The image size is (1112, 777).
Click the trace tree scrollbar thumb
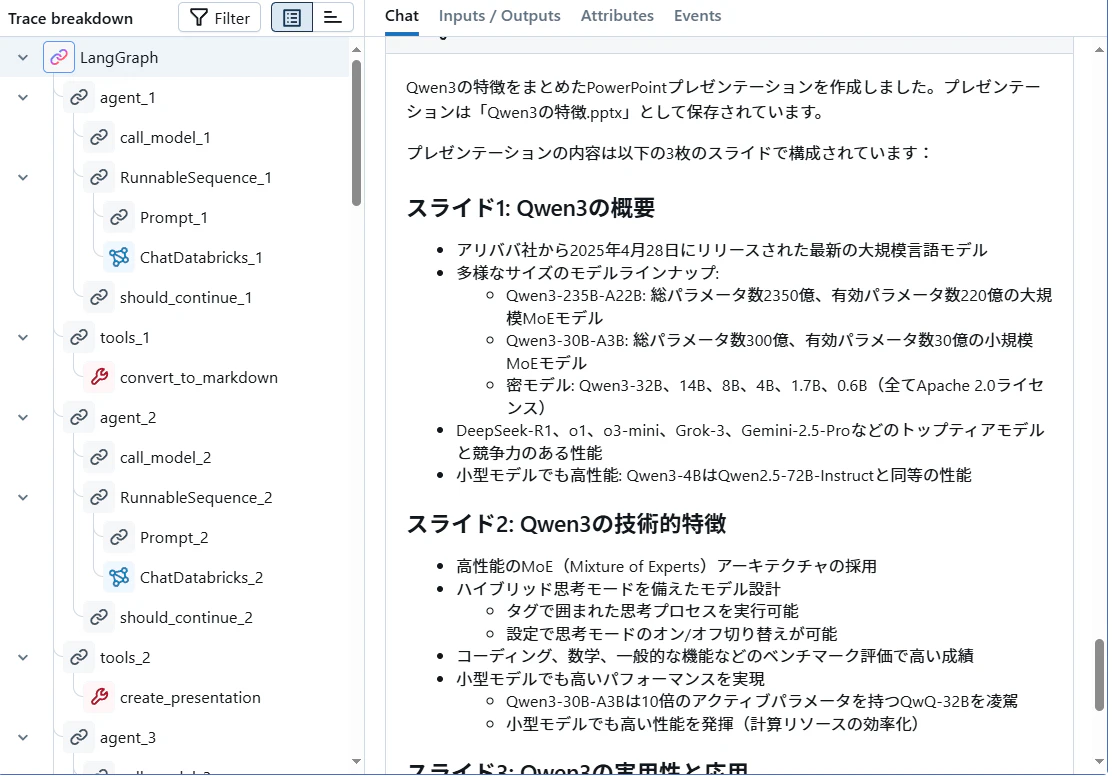(356, 133)
